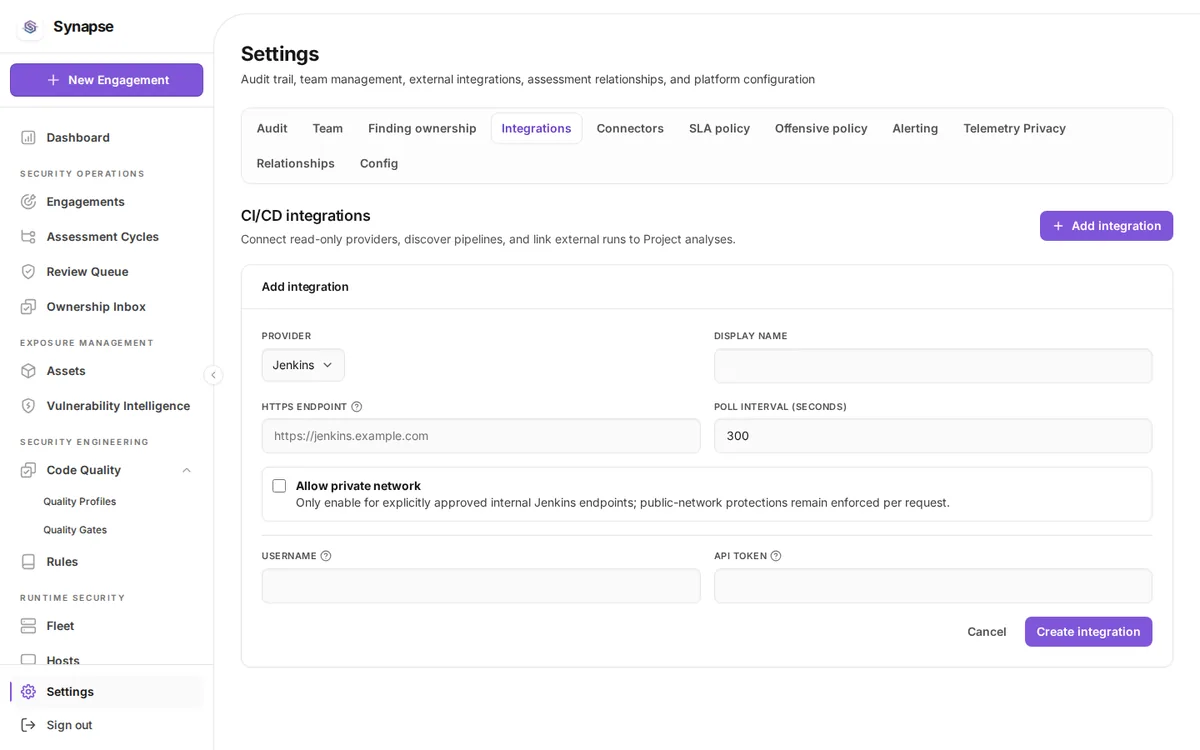Click the Add integration button

click(x=1106, y=226)
